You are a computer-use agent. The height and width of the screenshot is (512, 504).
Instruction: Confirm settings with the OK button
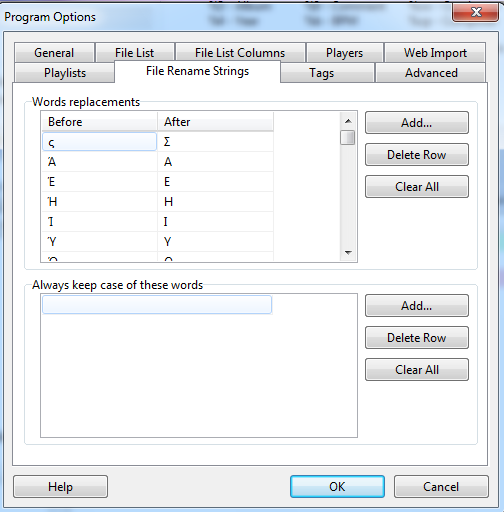(x=337, y=487)
